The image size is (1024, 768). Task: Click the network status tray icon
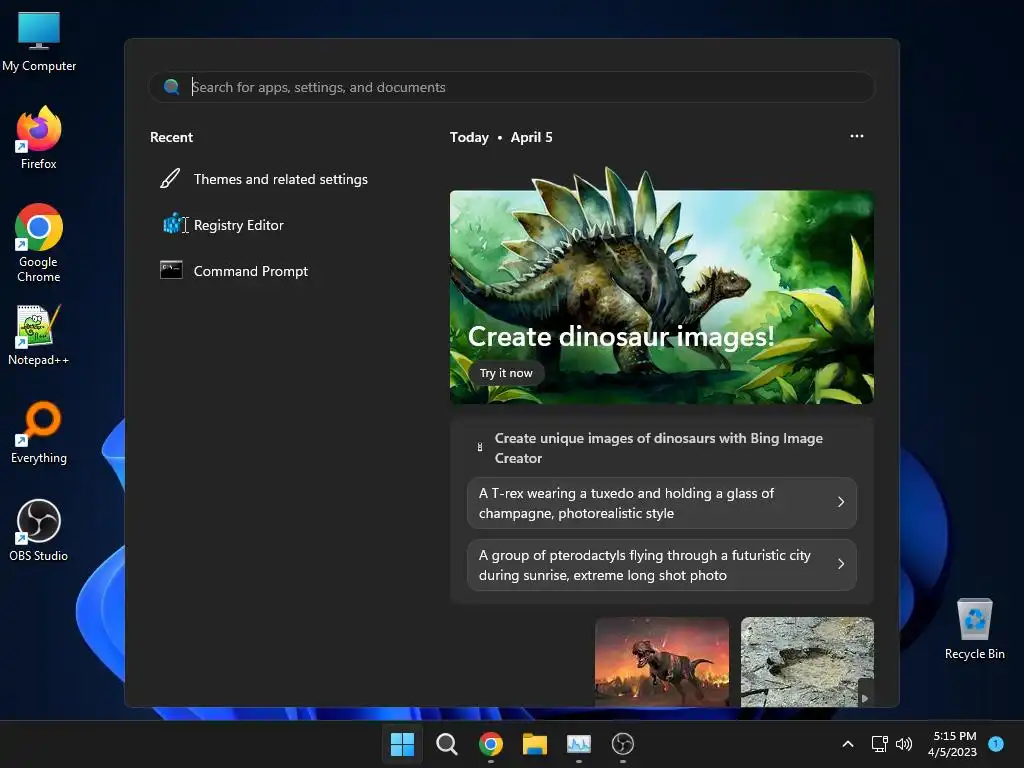[880, 744]
